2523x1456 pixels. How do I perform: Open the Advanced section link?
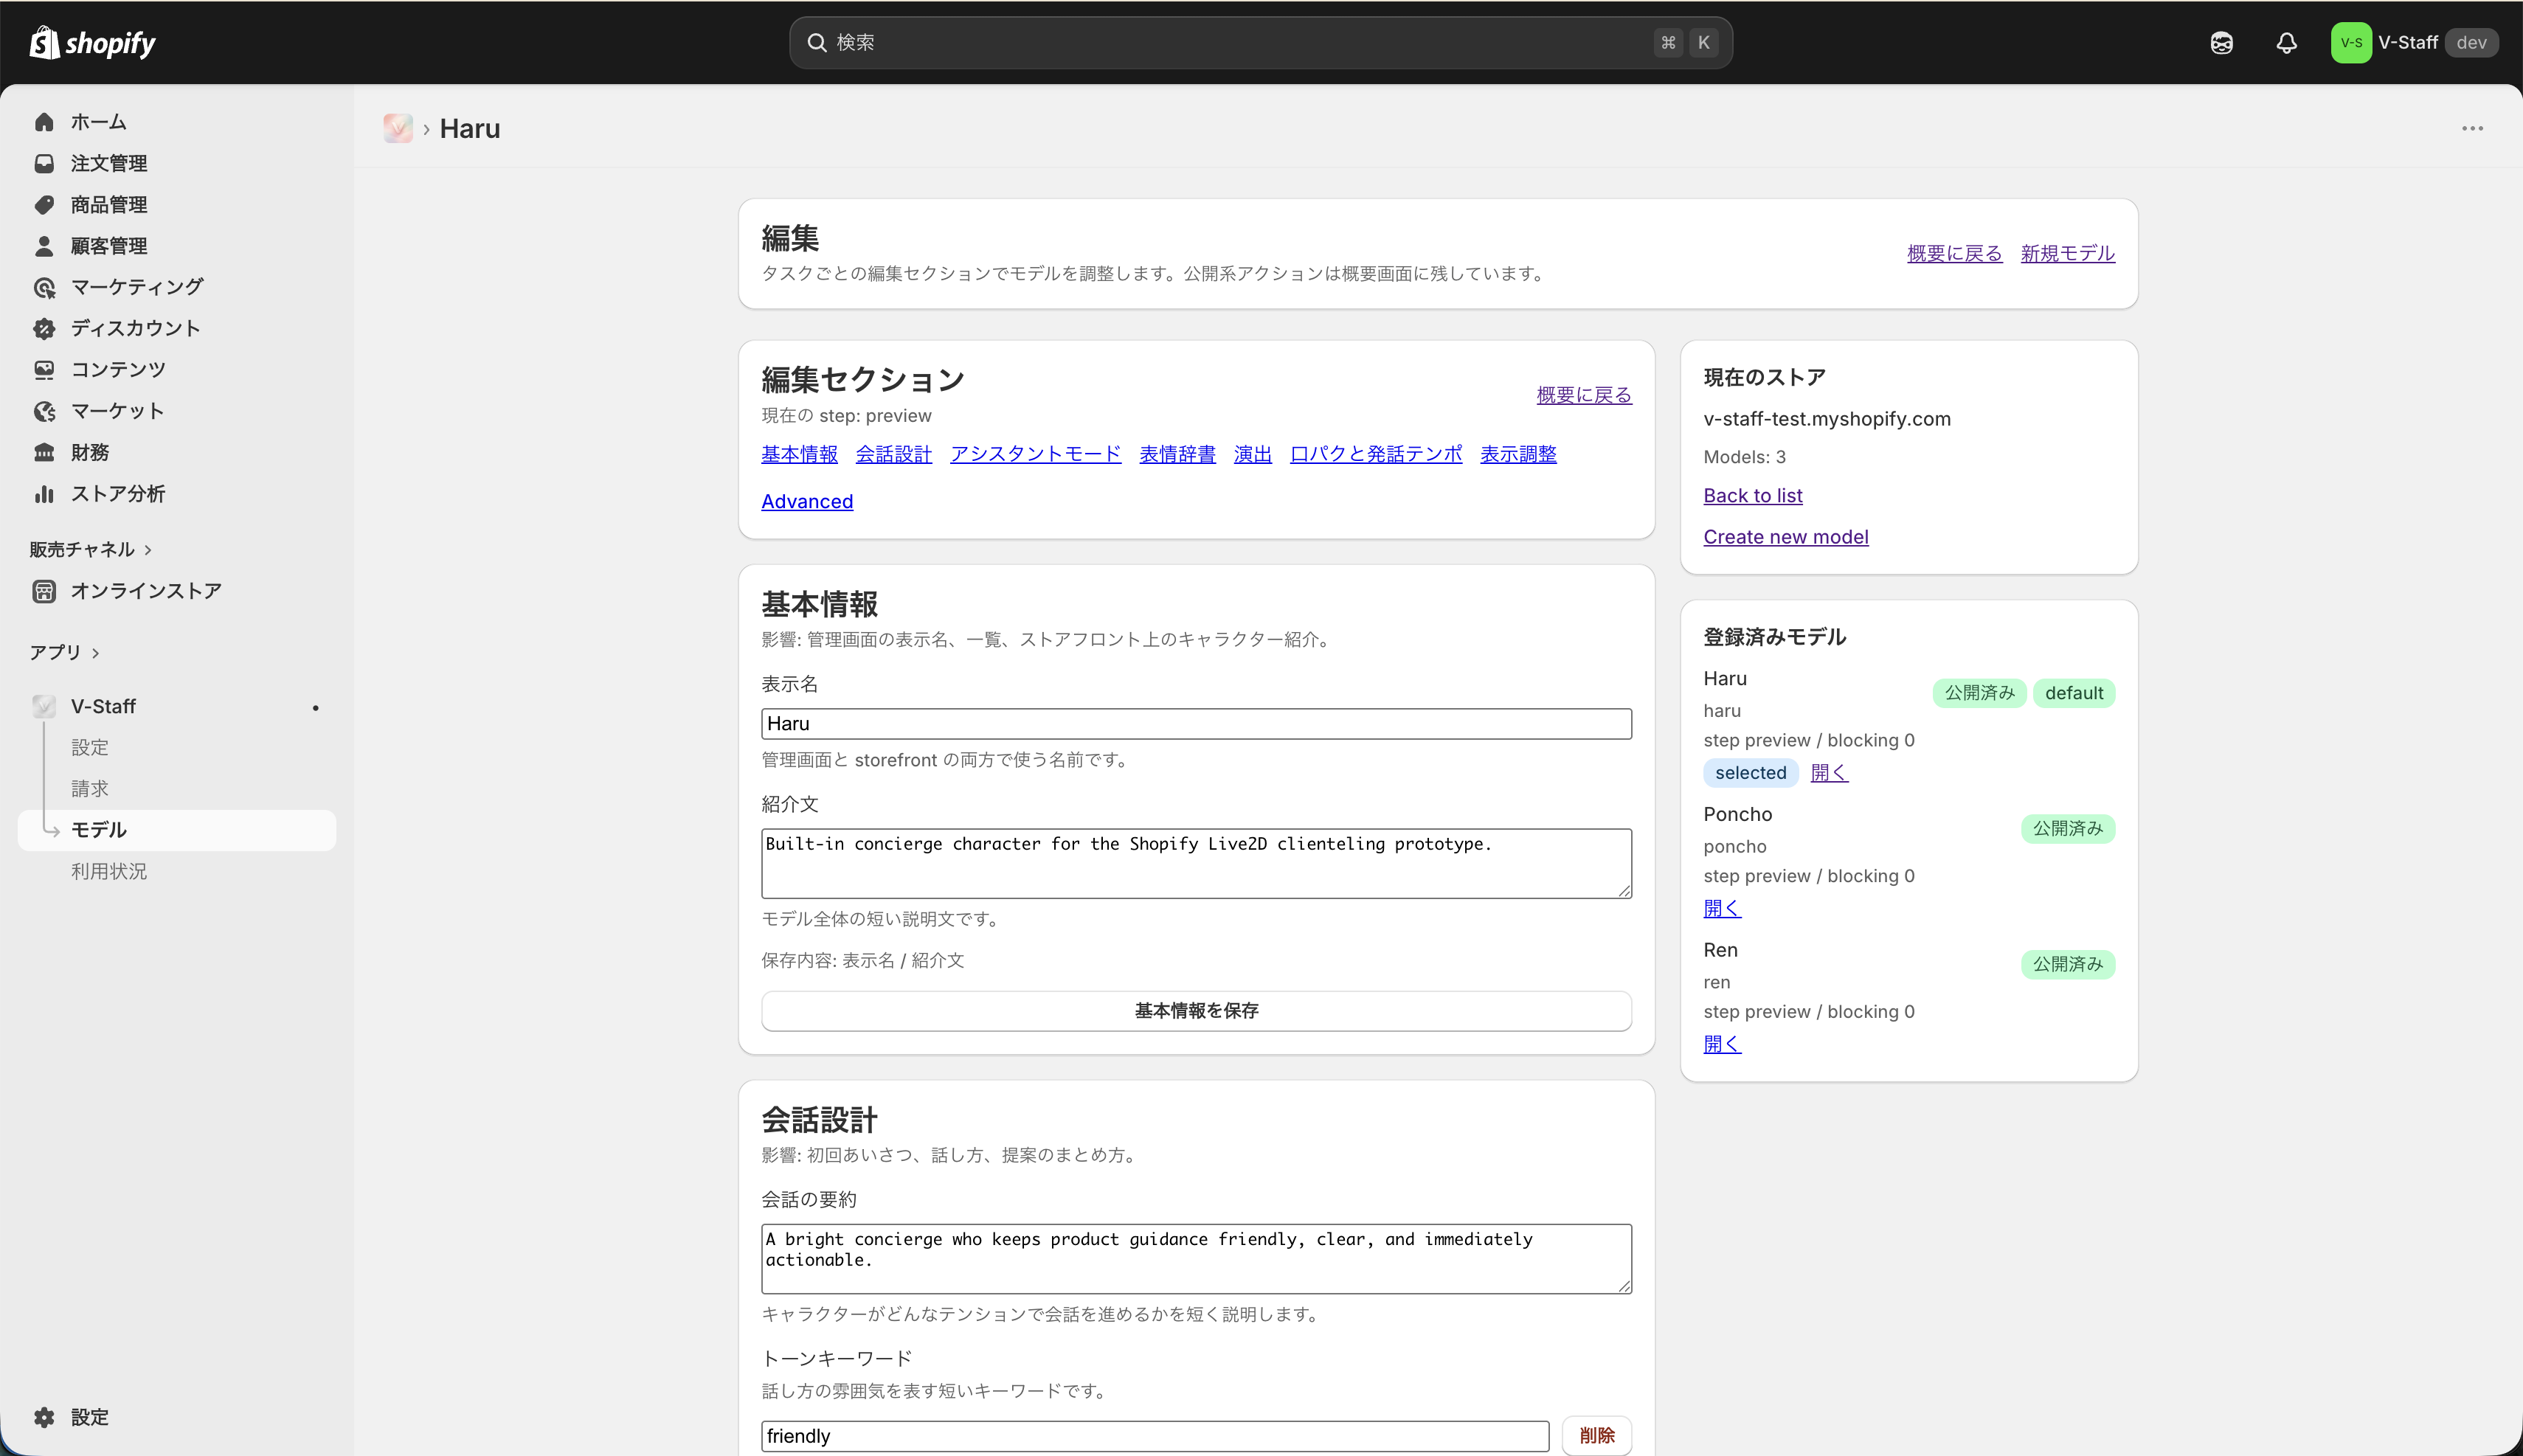(x=807, y=502)
